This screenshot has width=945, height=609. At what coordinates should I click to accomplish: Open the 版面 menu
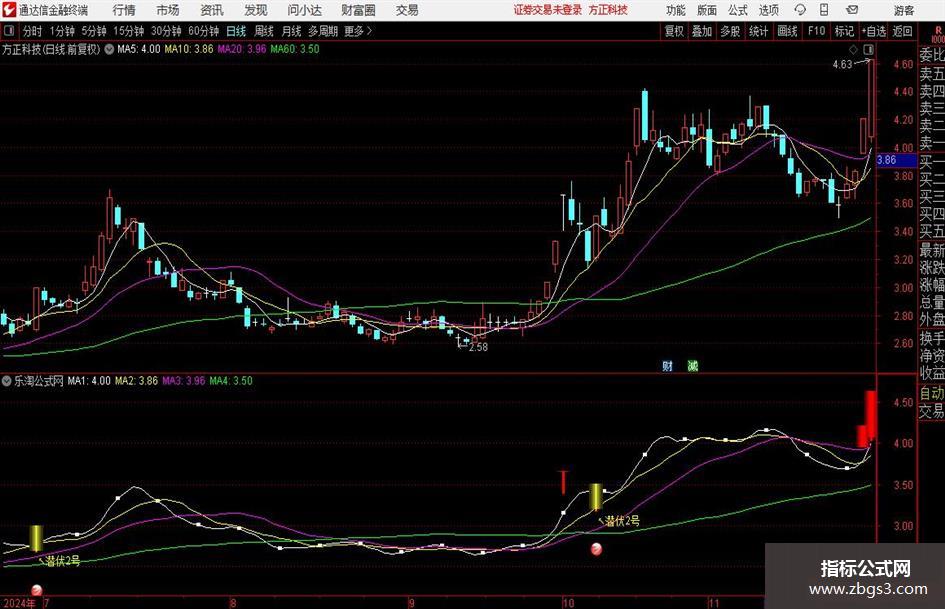(x=707, y=10)
